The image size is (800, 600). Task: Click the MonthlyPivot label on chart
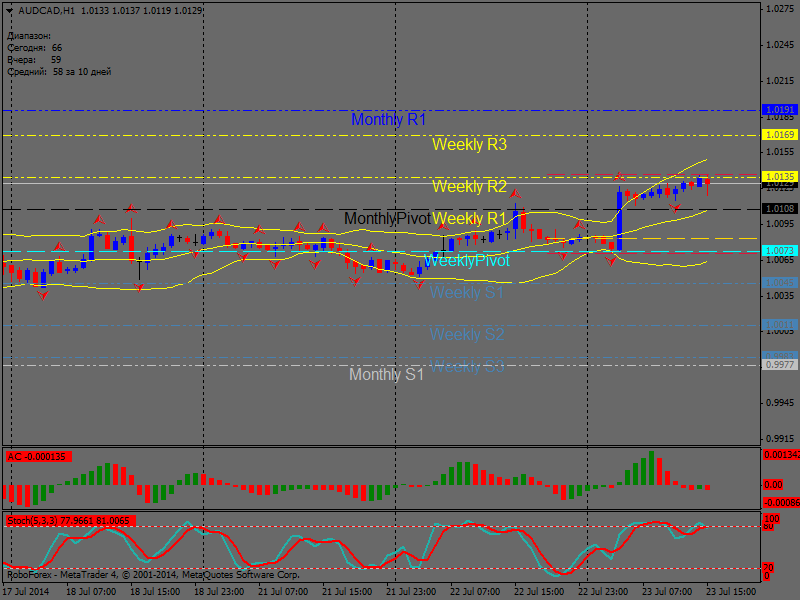pos(387,218)
